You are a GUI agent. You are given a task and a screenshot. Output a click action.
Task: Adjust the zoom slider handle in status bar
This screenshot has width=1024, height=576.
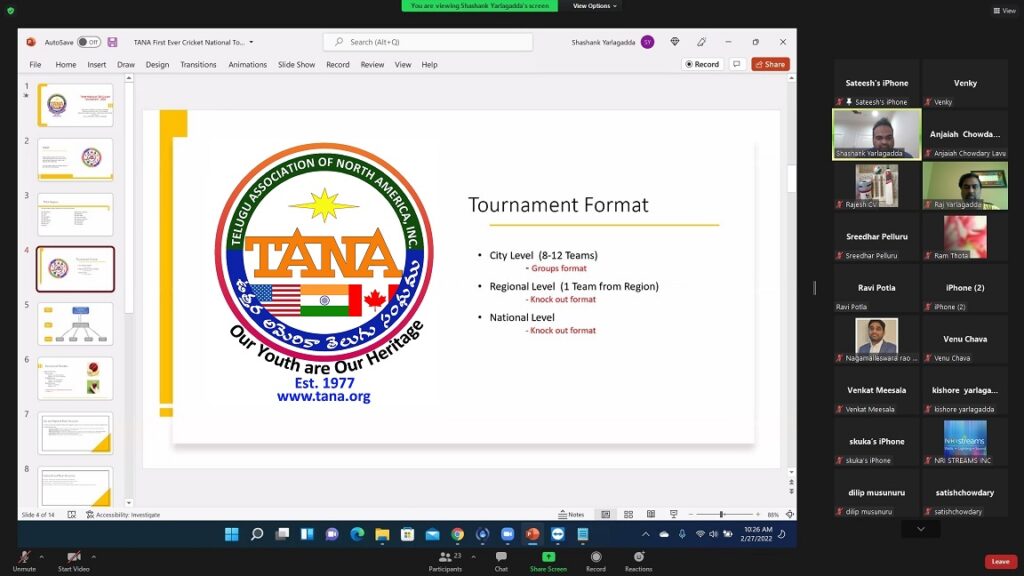click(721, 515)
